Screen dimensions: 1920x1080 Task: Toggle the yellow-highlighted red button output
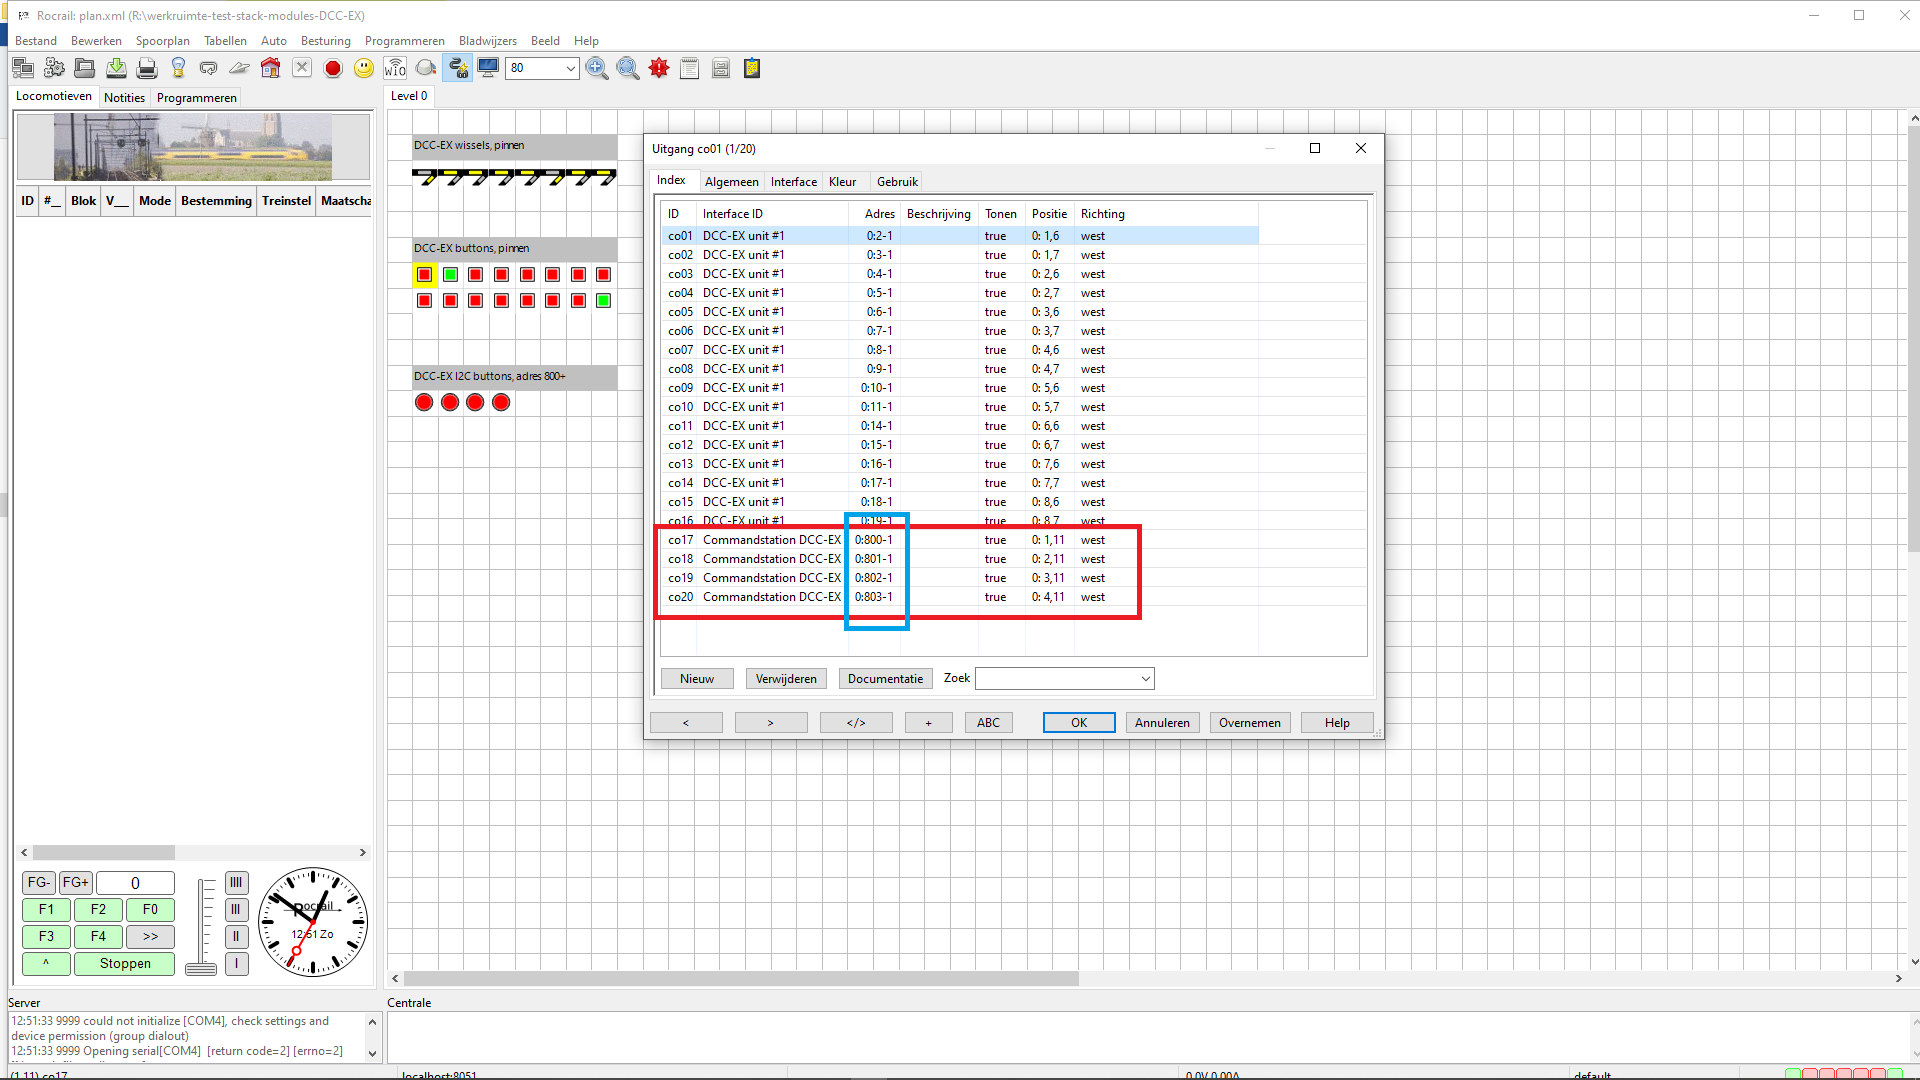(x=424, y=275)
